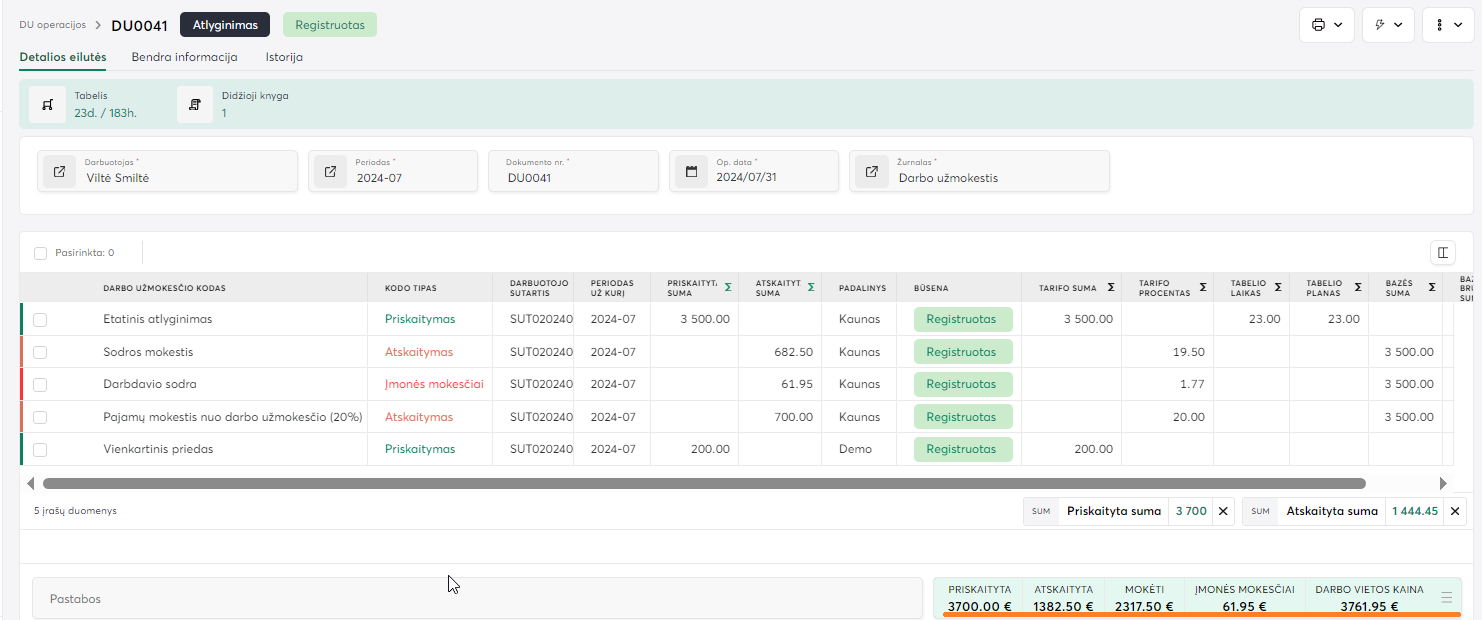Remove the Priskaityta suma total chip
This screenshot has height=620, width=1482.
click(x=1223, y=511)
